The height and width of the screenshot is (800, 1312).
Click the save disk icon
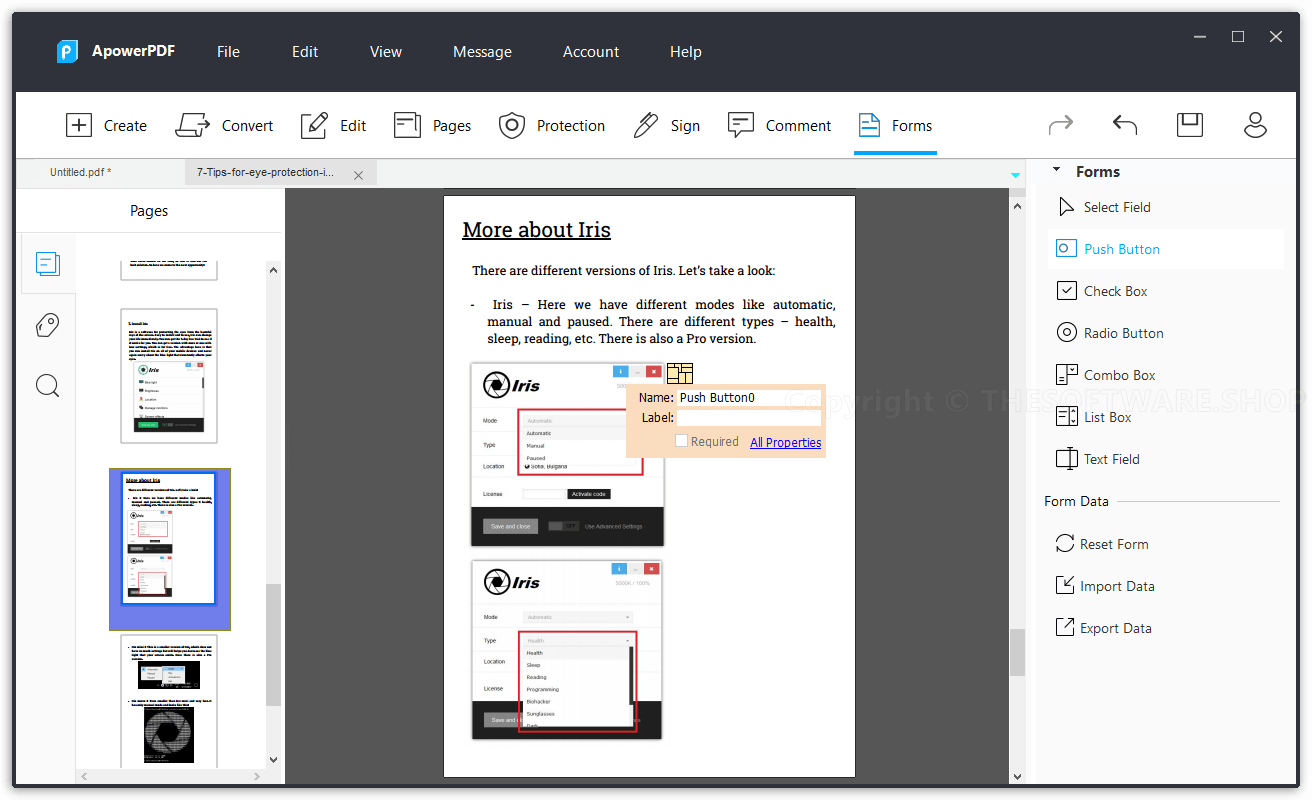(1189, 125)
